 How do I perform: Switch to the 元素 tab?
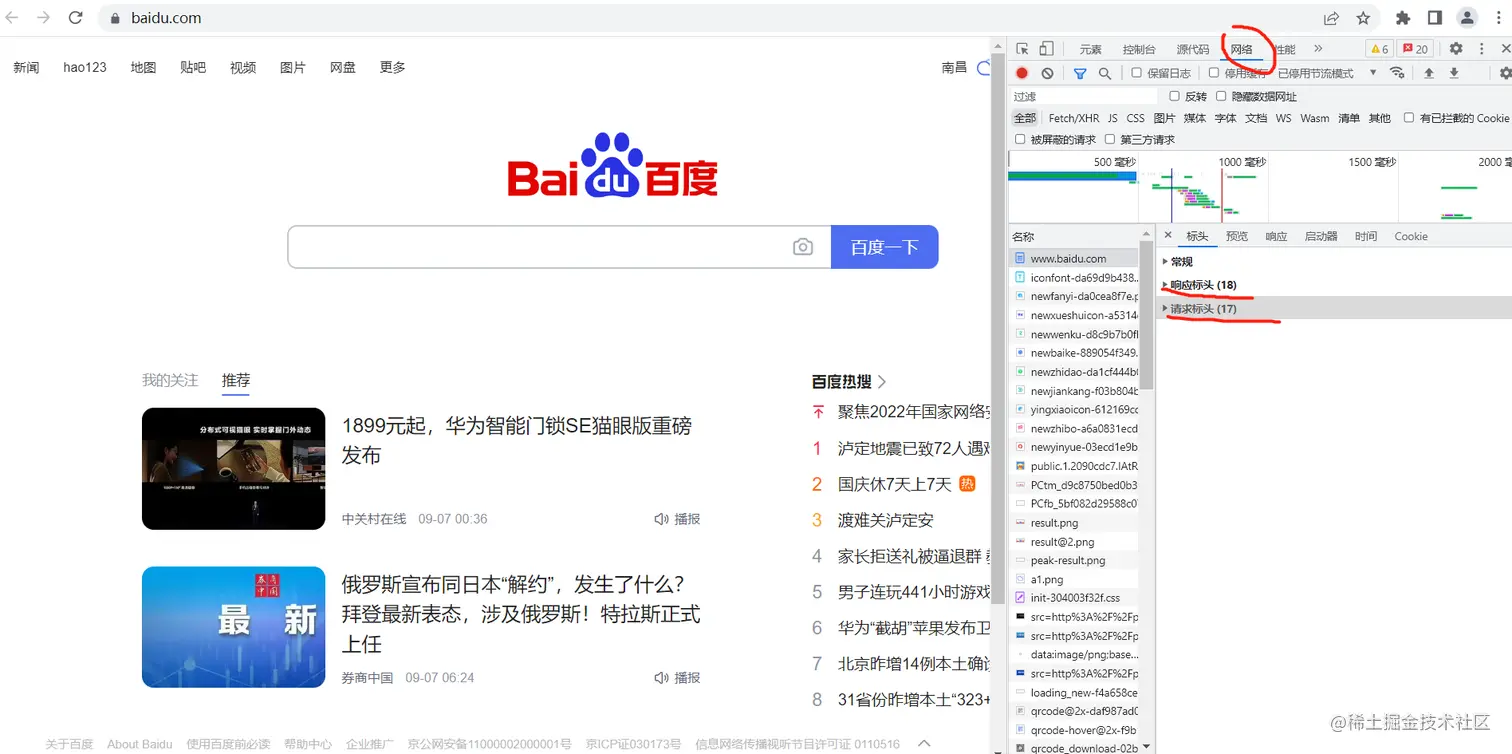coord(1090,49)
